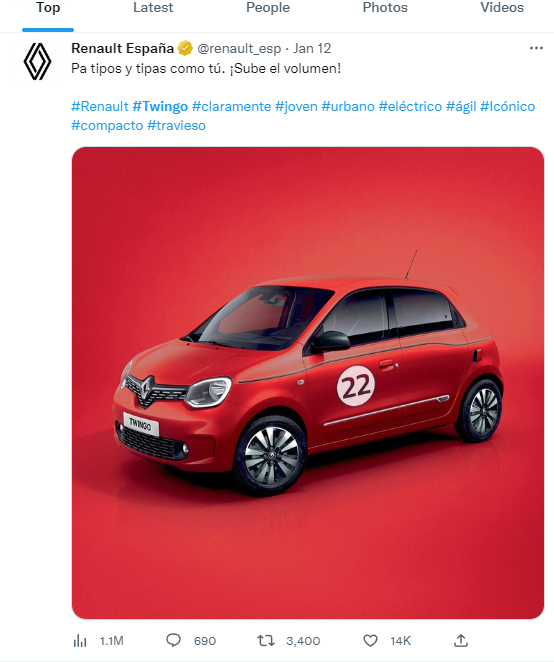Follow the #eléctrico hashtag link
This screenshot has width=554, height=662.
(x=410, y=106)
